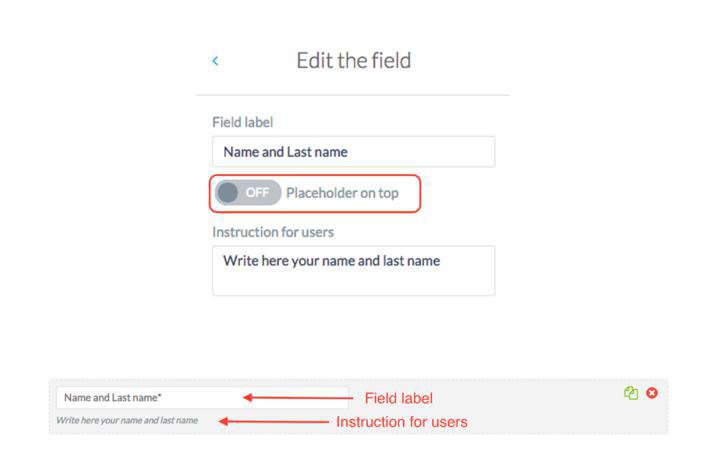This screenshot has height=467, width=715.
Task: Click the red arrow pointing at the italic instruction
Action: [274, 421]
